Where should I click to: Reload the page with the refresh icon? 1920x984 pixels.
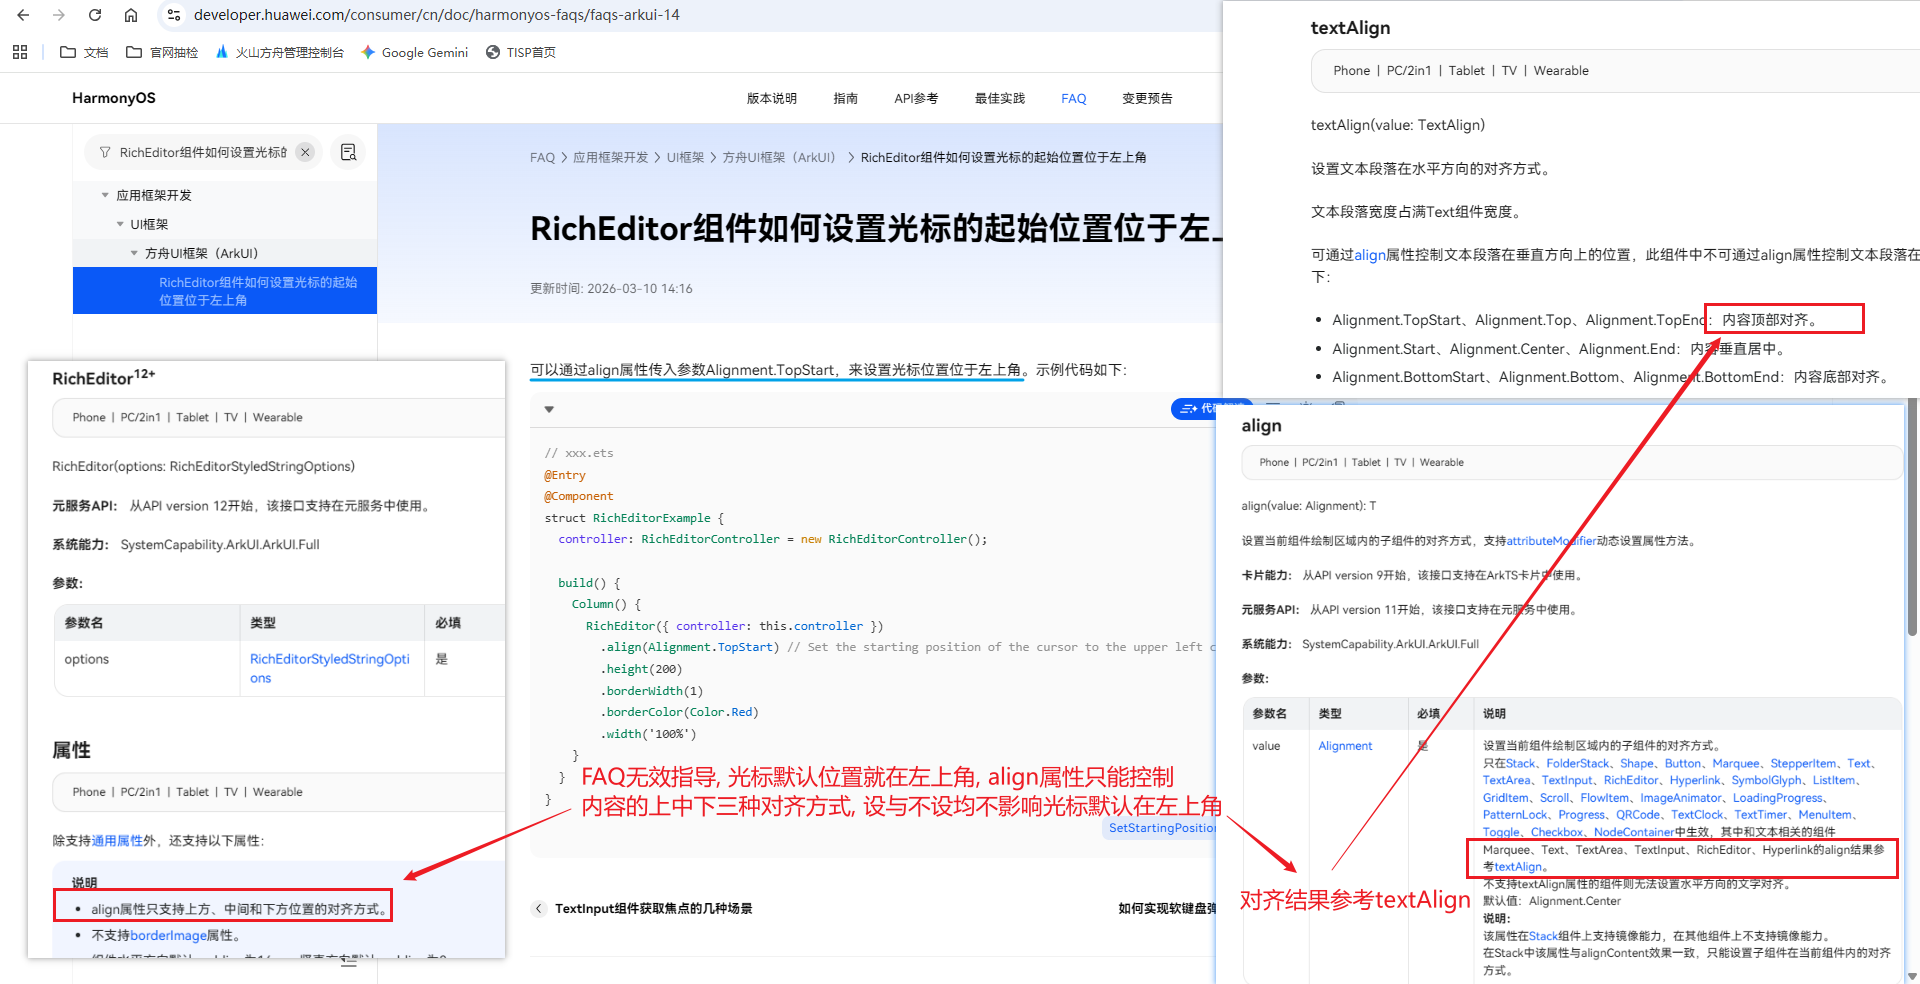(x=95, y=15)
